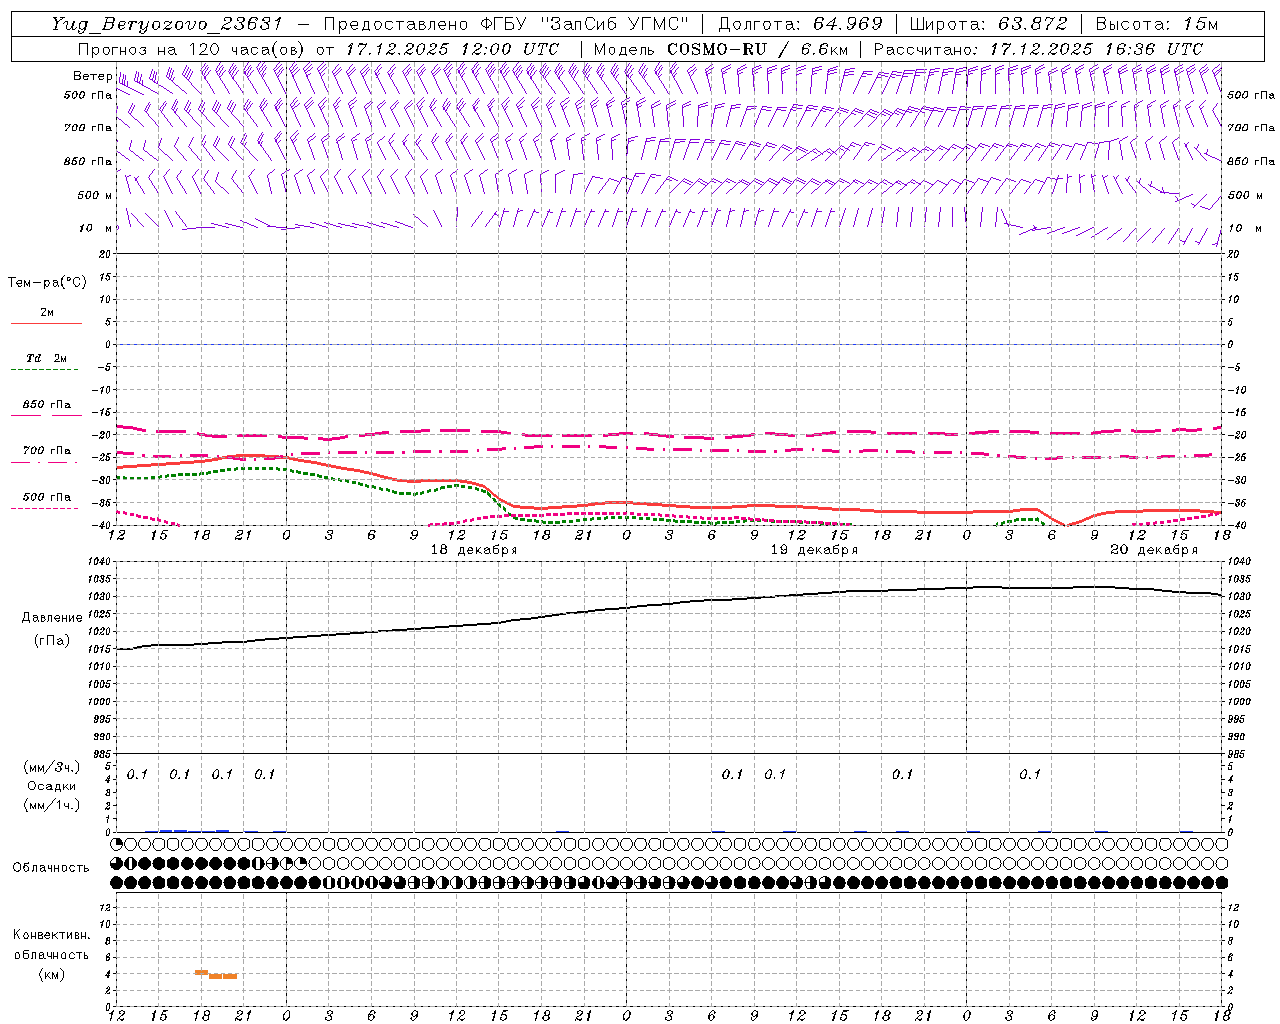
Task: Click the blue precipitation bar near hour 15
Action: tap(173, 830)
